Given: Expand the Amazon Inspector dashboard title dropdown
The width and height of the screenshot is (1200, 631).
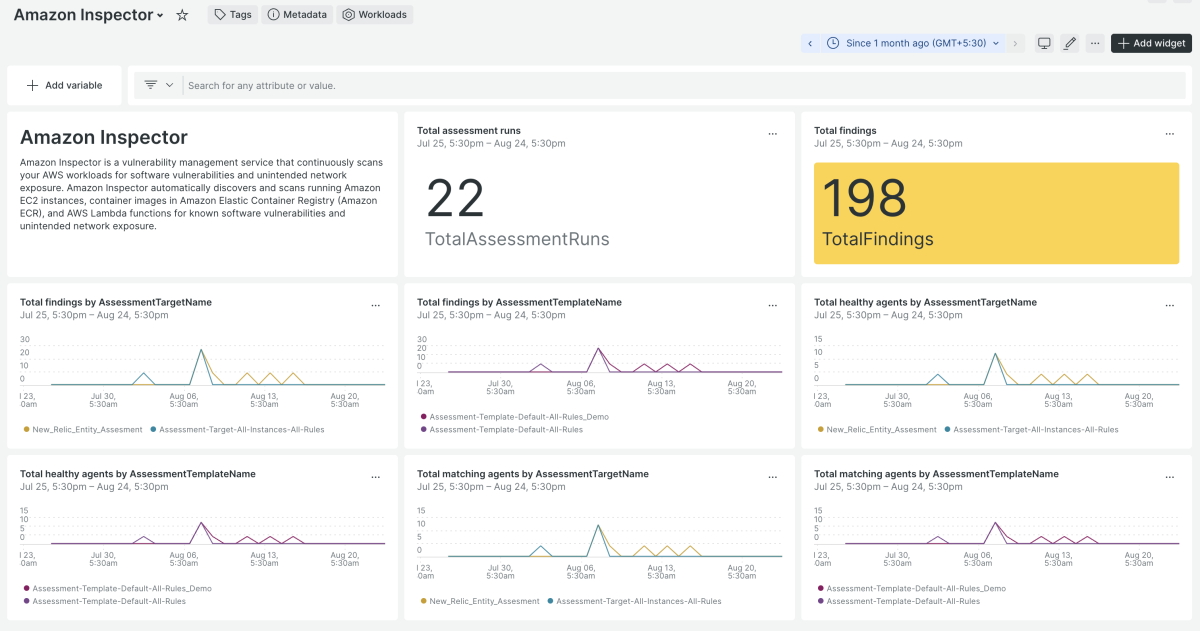Looking at the screenshot, I should (x=160, y=16).
